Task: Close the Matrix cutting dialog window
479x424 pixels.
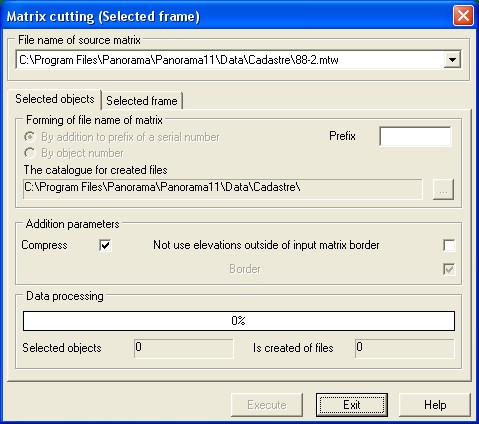Action: click(463, 15)
